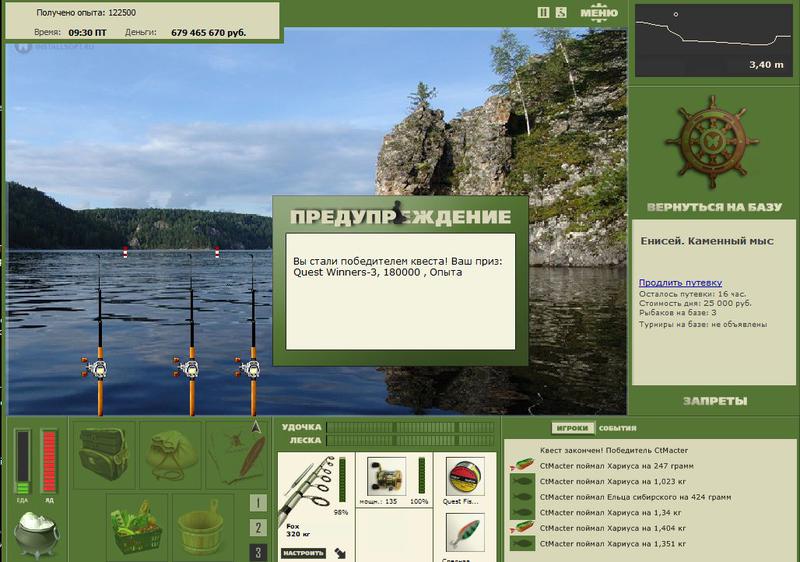The height and width of the screenshot is (562, 800).
Task: Click the Рыбаков на базе: 3 text
Action: pos(678,313)
